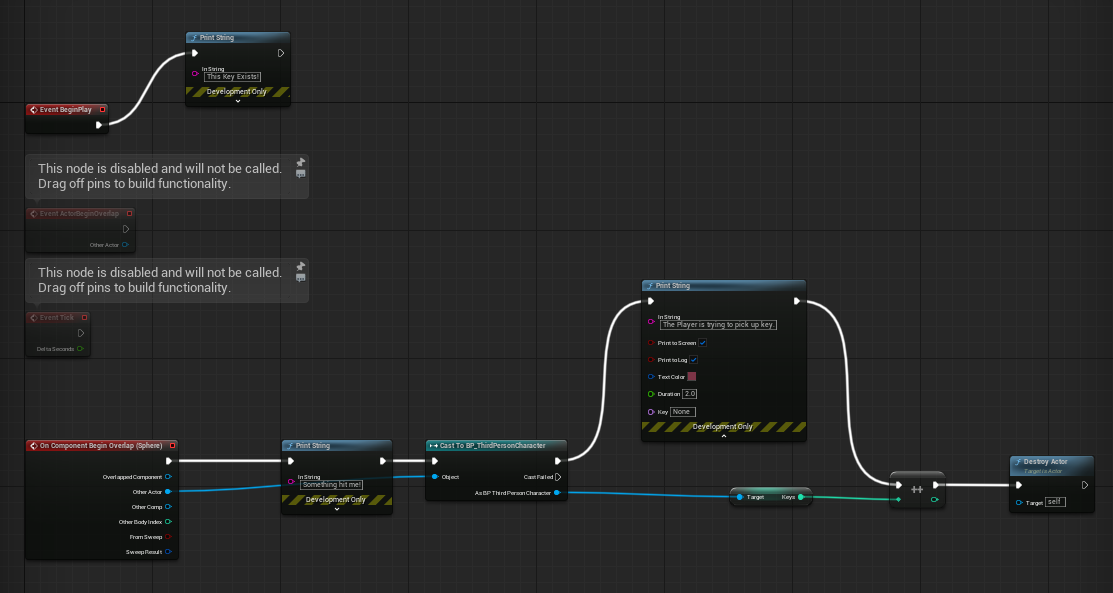
Task: Click exec input pin of the ++ increment node
Action: coord(899,485)
